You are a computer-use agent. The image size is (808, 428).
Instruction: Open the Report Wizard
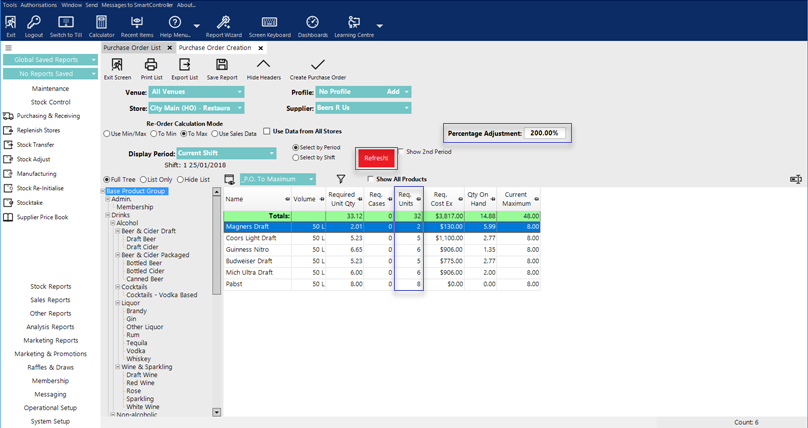click(223, 23)
